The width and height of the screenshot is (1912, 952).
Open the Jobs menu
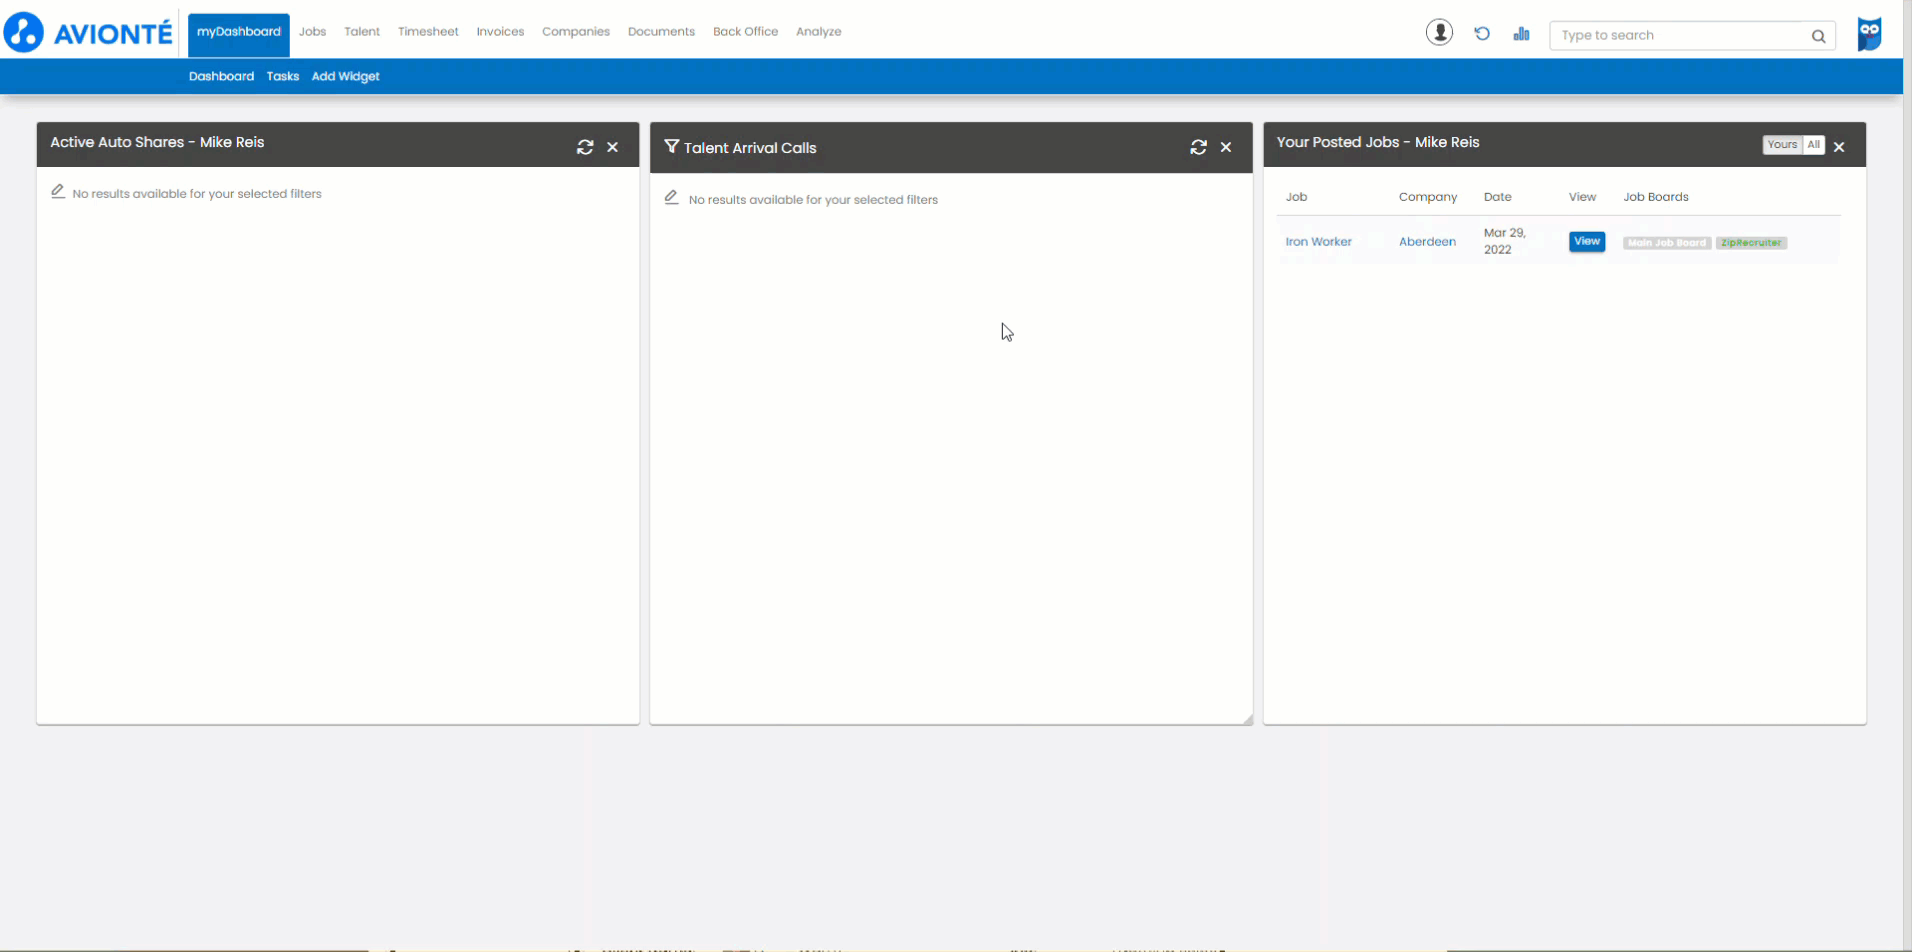click(312, 31)
